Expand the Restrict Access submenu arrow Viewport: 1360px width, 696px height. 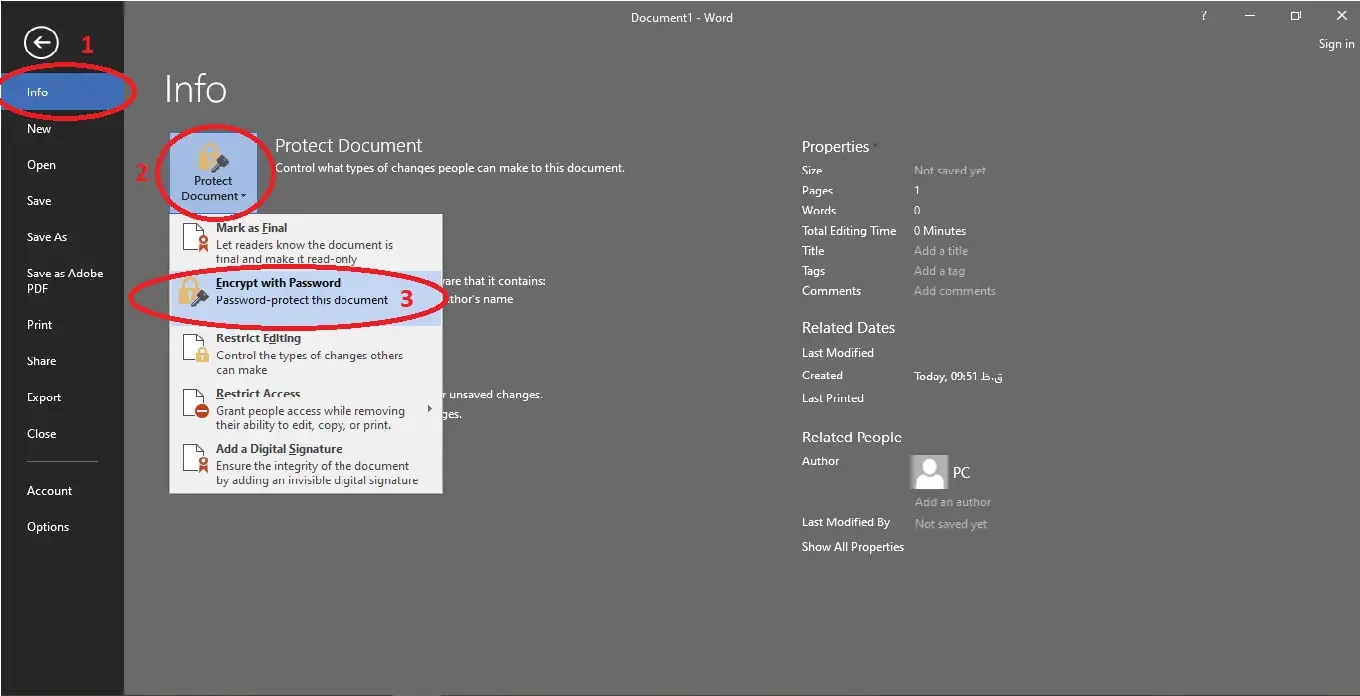(x=430, y=408)
